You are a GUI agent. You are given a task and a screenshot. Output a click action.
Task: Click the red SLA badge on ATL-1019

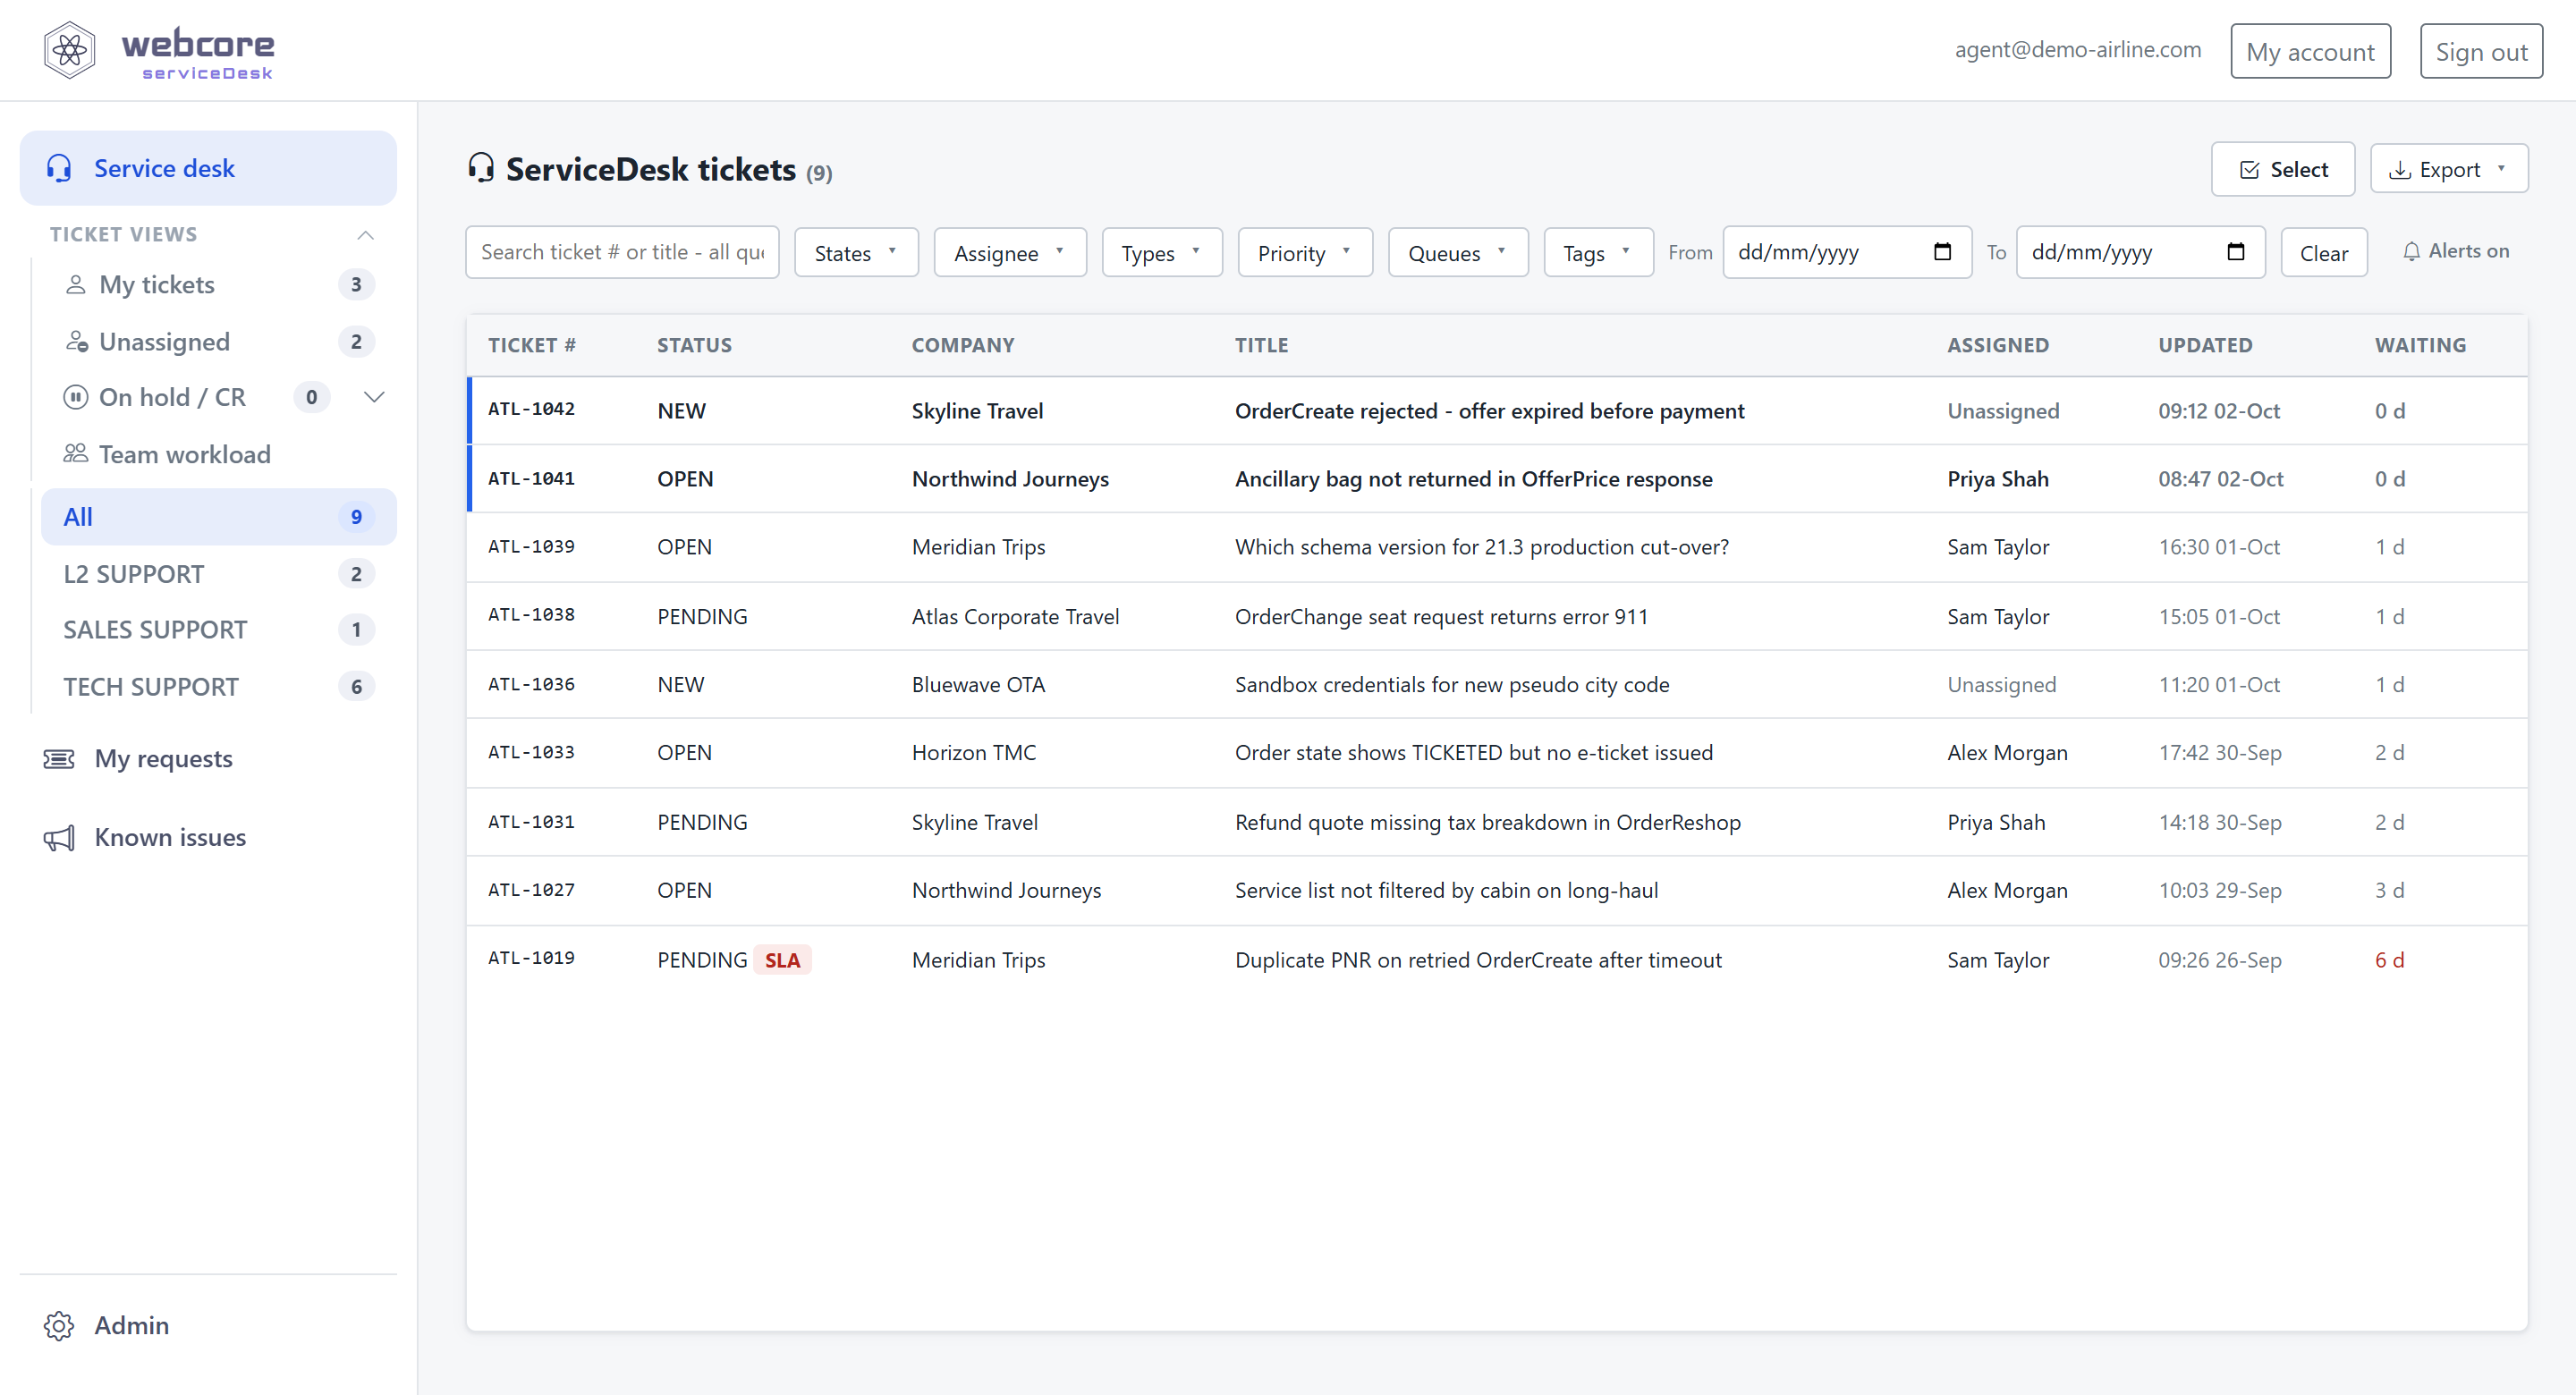tap(782, 960)
